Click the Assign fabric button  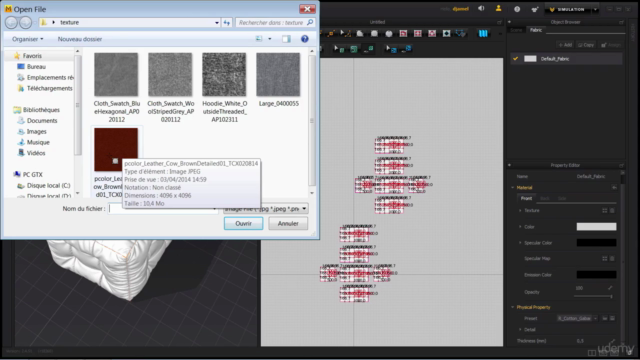[611, 45]
